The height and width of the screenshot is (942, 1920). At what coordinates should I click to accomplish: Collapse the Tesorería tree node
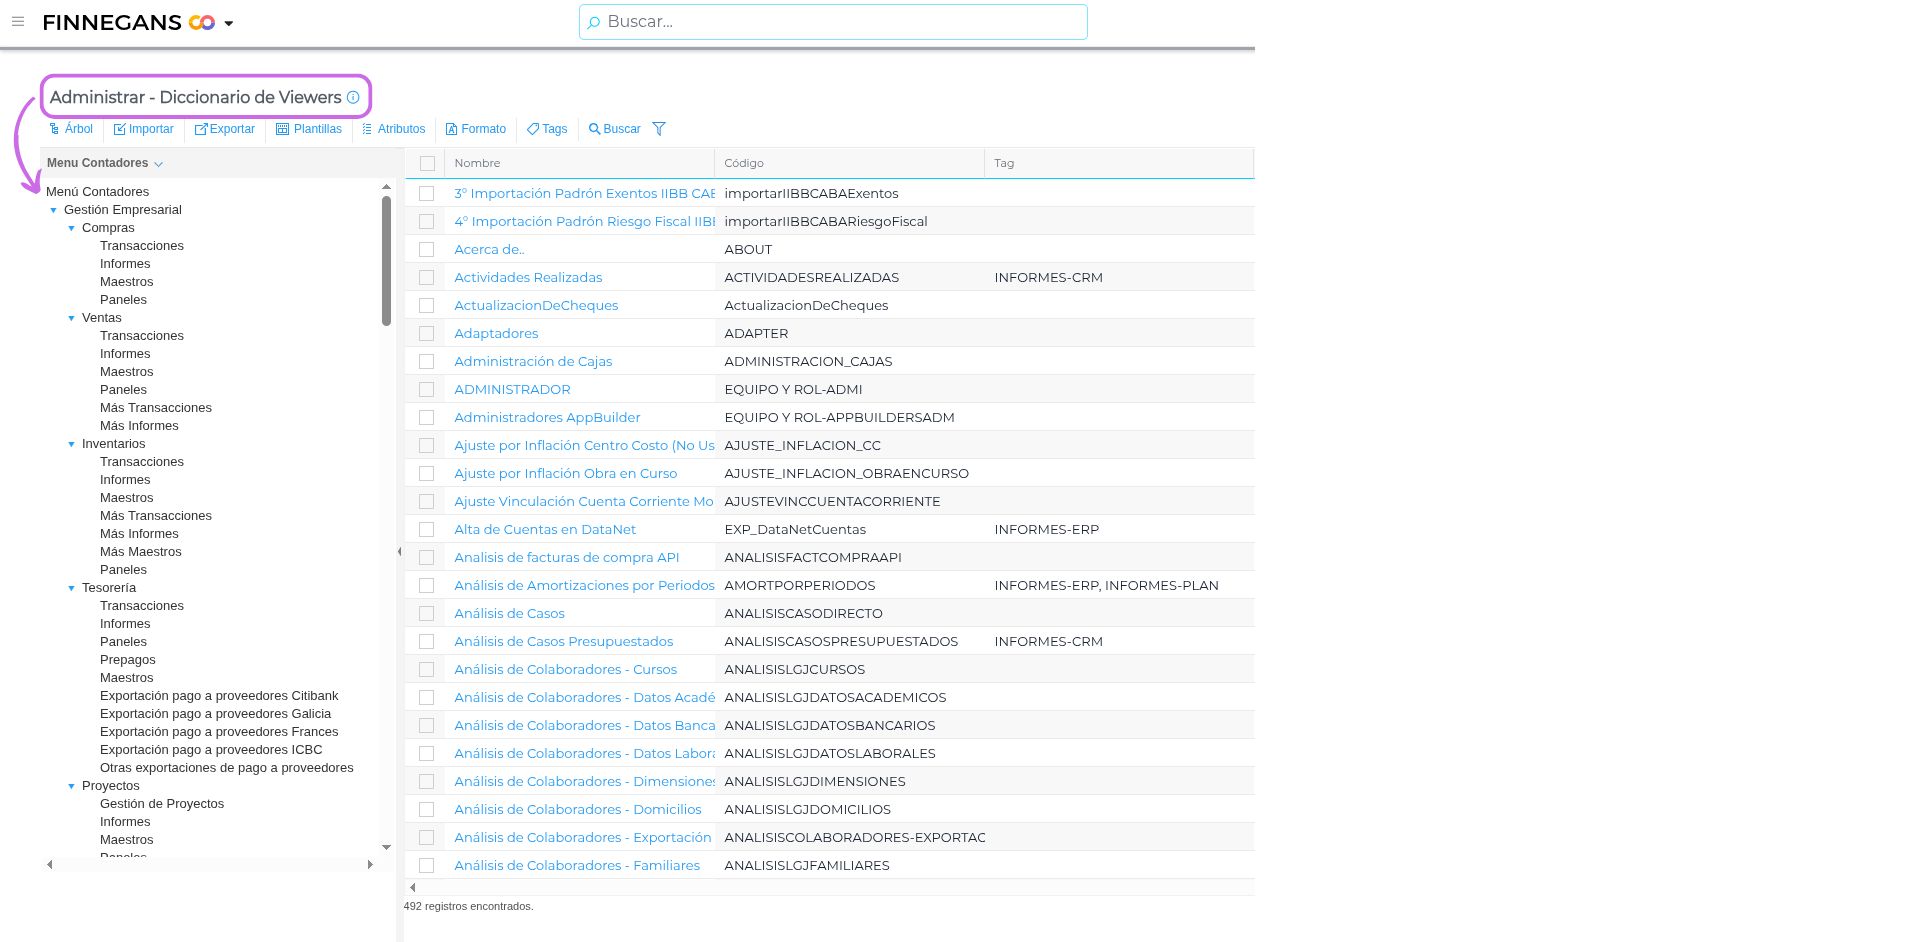pyautogui.click(x=72, y=588)
